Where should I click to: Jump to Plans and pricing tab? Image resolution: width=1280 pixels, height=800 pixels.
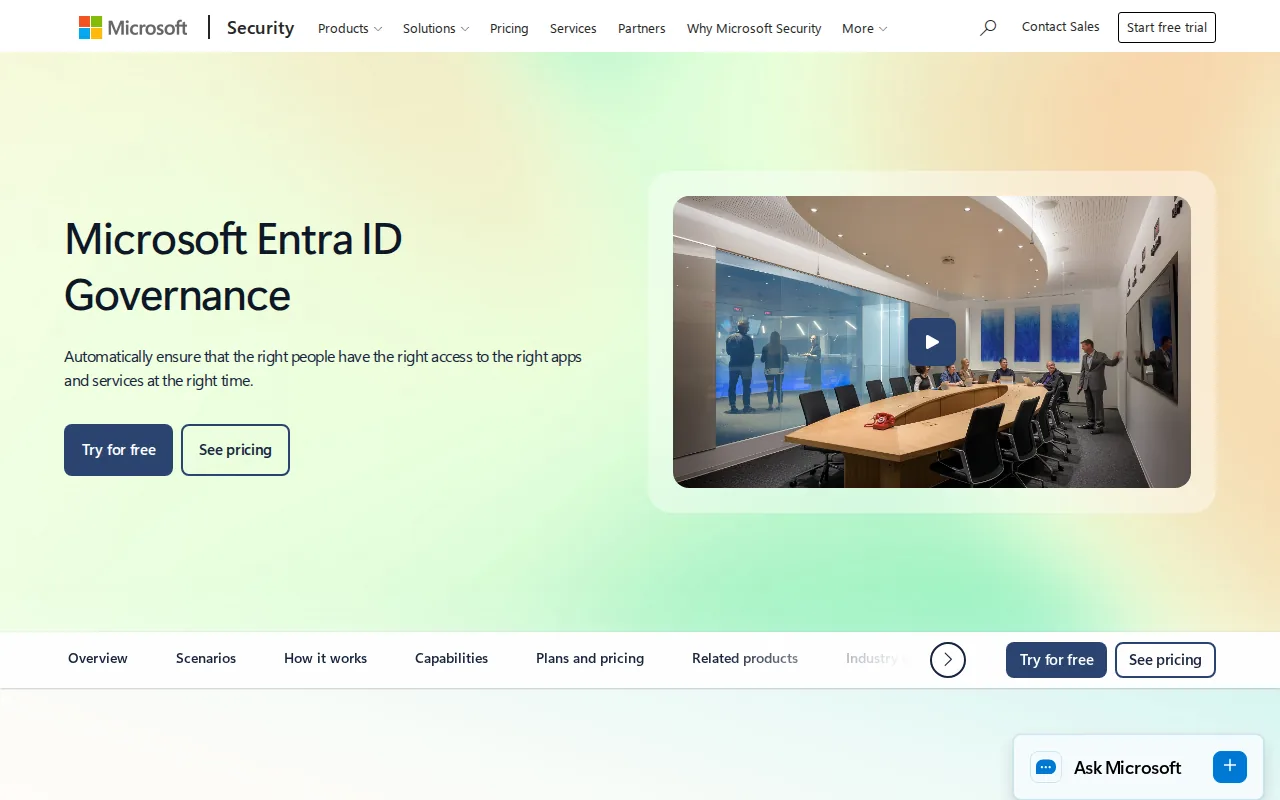coord(590,658)
